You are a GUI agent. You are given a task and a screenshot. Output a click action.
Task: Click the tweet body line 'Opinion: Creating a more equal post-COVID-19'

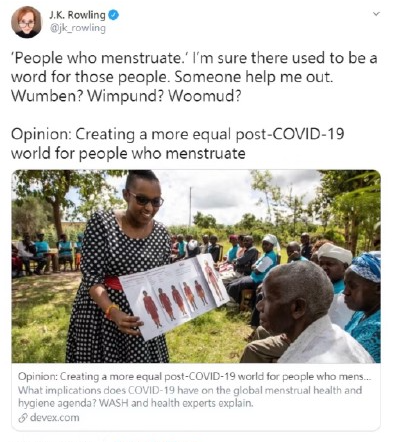pyautogui.click(x=177, y=134)
